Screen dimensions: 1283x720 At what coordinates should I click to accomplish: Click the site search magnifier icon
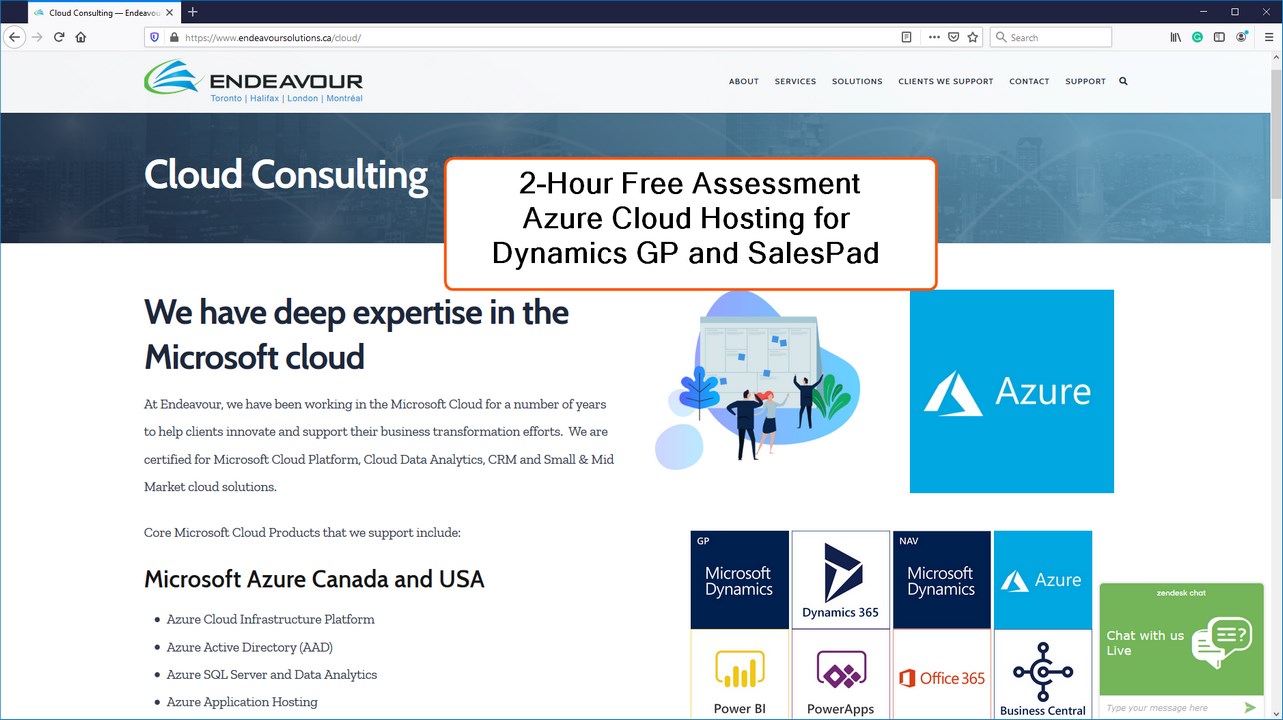click(1123, 81)
